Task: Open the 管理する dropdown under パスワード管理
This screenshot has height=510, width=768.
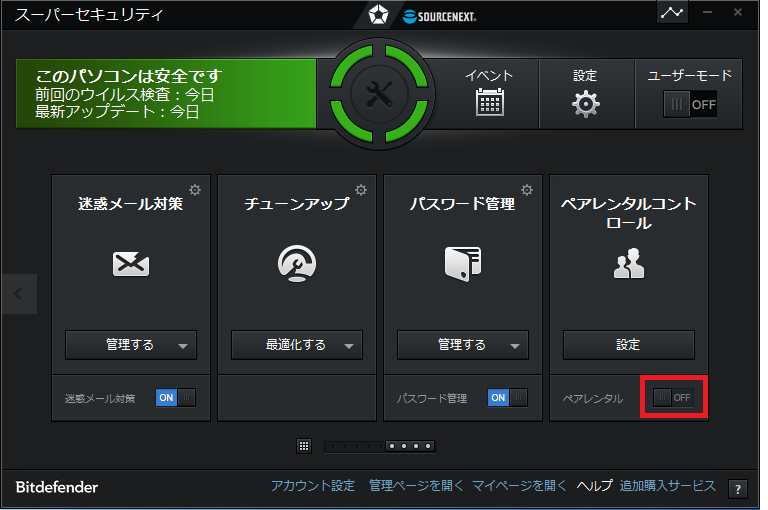Action: pyautogui.click(x=514, y=346)
